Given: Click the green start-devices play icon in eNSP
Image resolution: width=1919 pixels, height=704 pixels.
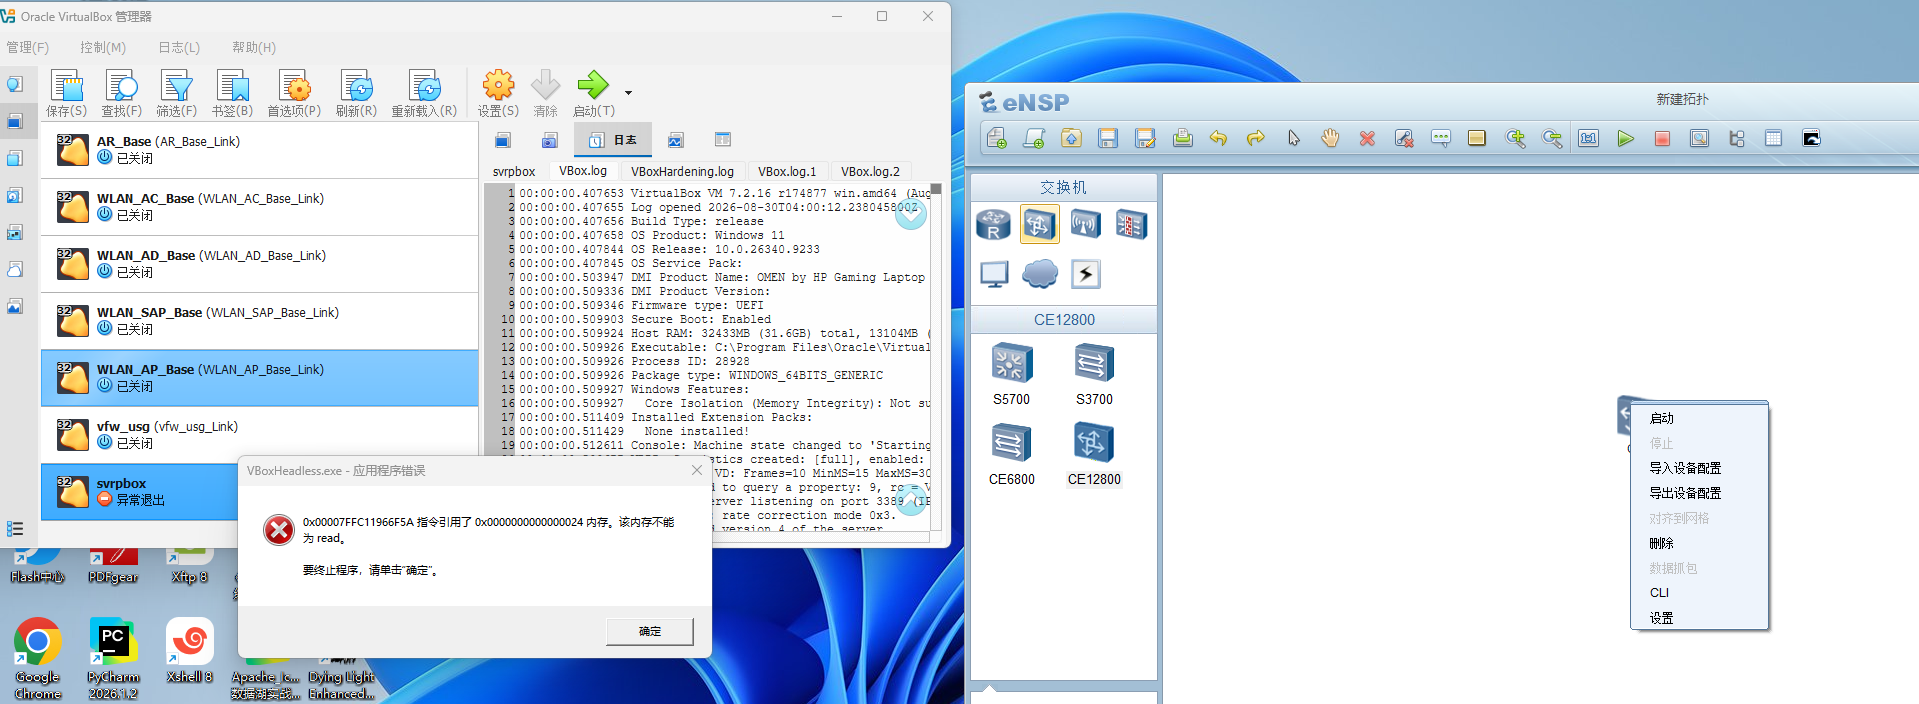Looking at the screenshot, I should click(1626, 138).
